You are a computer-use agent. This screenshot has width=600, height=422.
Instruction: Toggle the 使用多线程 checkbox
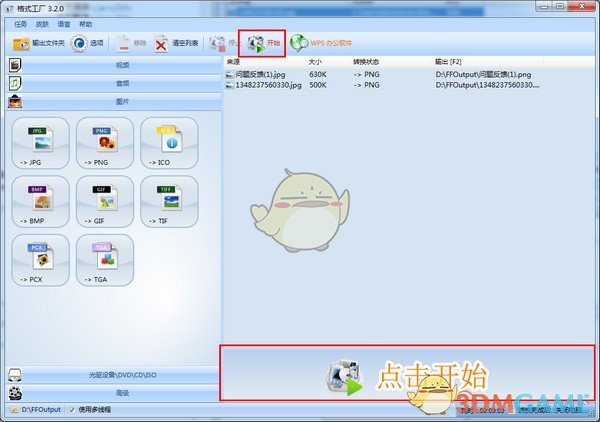pos(72,410)
